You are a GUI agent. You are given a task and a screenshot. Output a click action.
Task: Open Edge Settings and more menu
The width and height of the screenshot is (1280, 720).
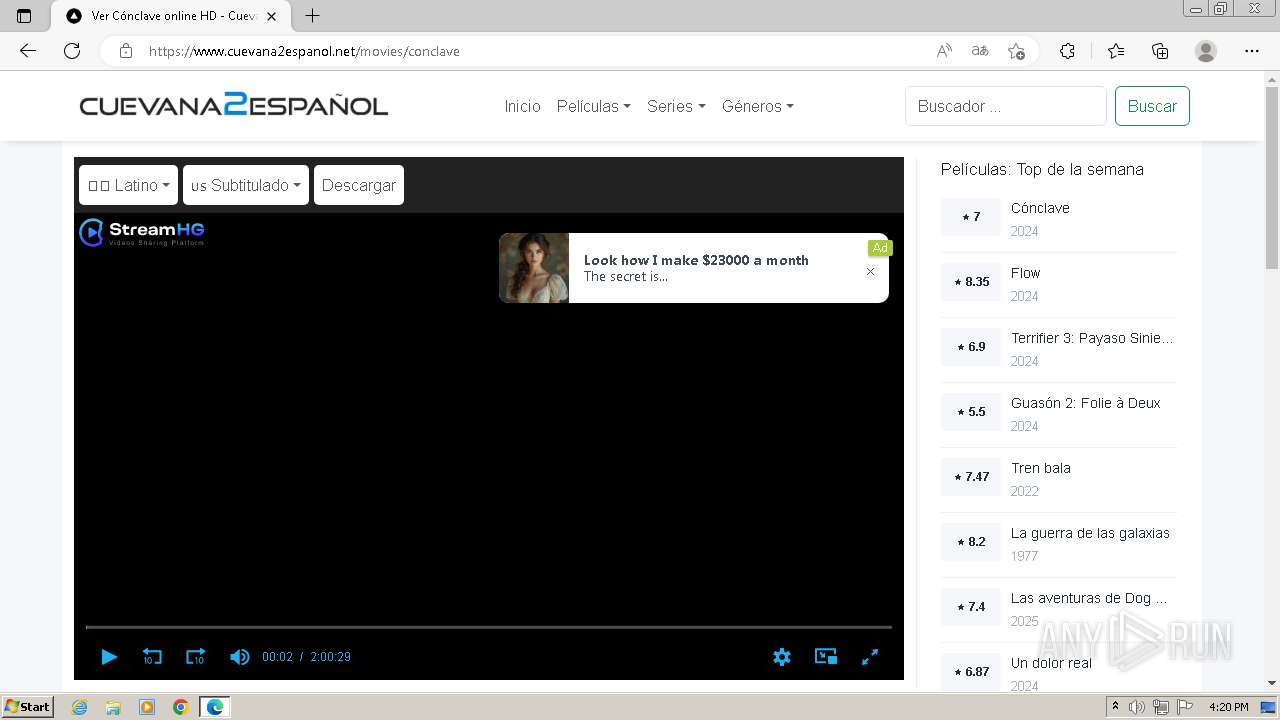click(x=1252, y=51)
